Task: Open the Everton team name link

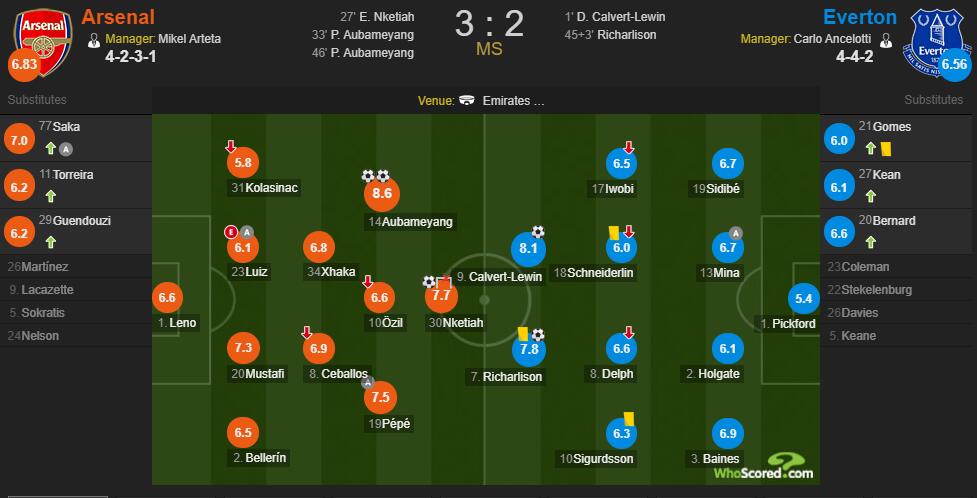Action: (x=860, y=17)
